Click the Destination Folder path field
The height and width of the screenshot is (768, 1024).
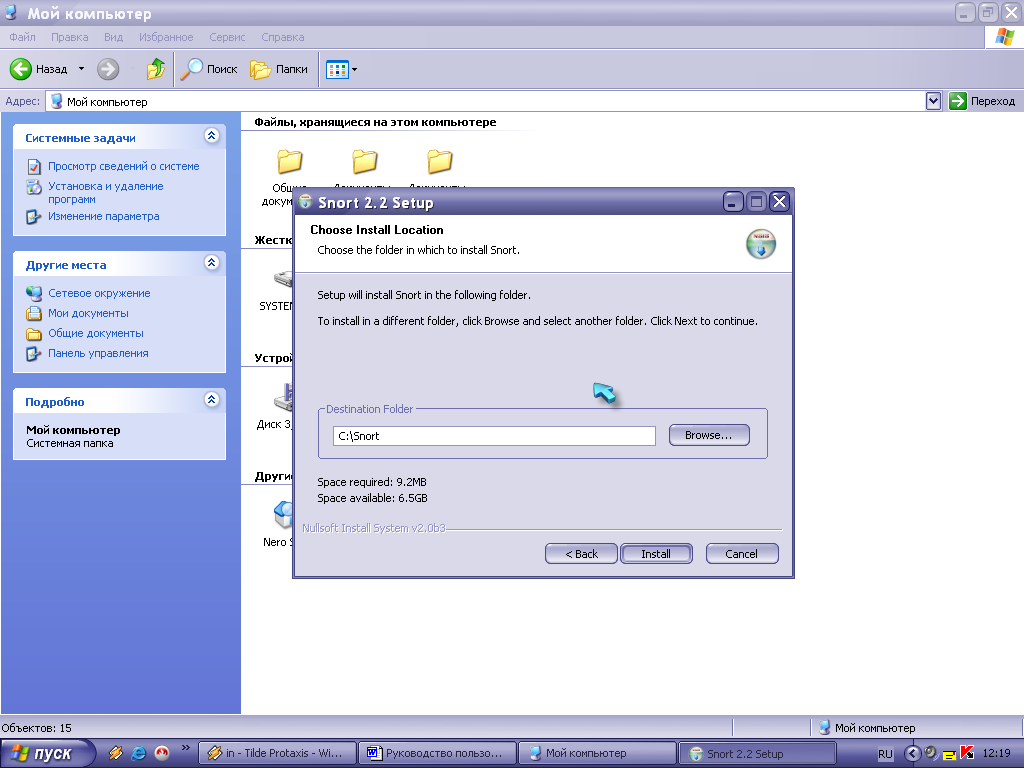494,436
